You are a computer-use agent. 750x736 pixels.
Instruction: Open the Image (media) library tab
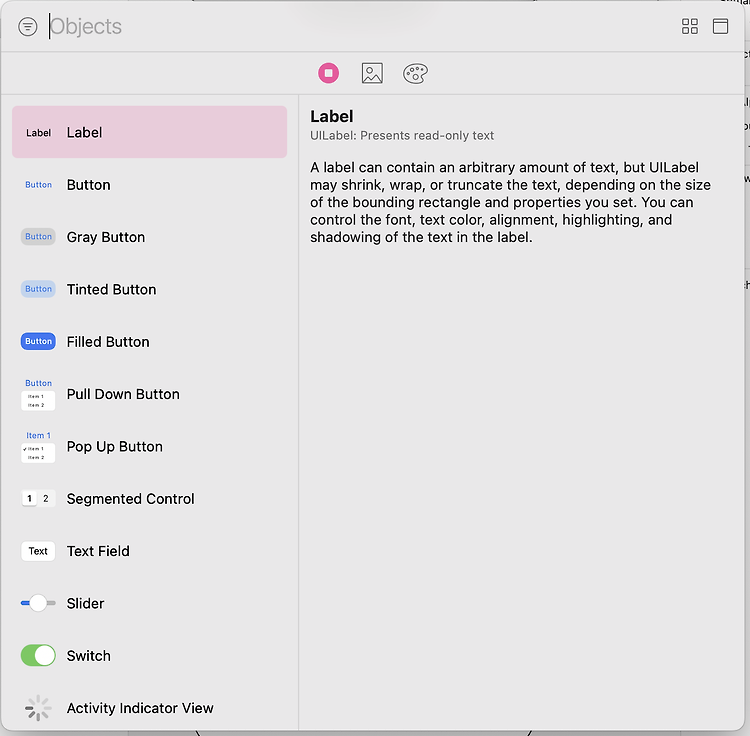(x=372, y=73)
